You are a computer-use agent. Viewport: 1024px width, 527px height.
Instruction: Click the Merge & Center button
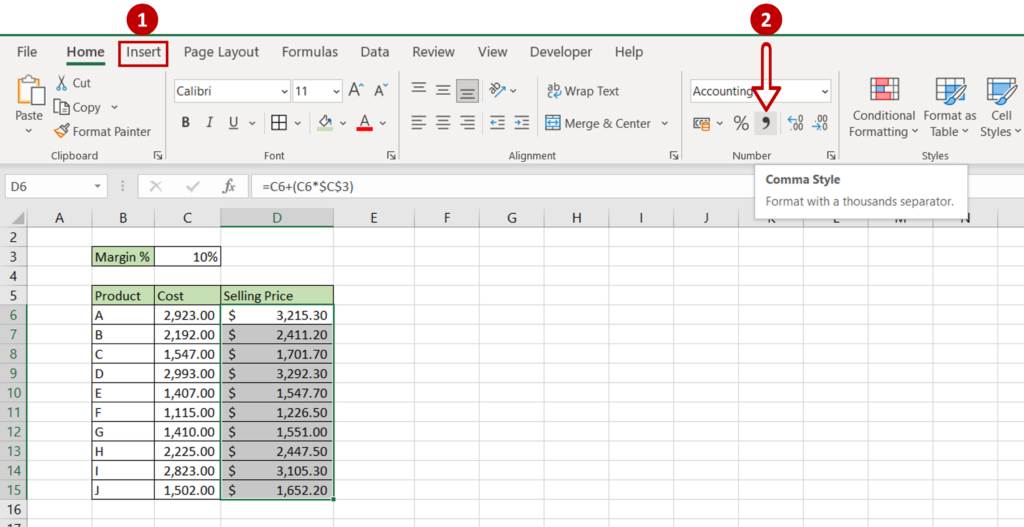(597, 124)
